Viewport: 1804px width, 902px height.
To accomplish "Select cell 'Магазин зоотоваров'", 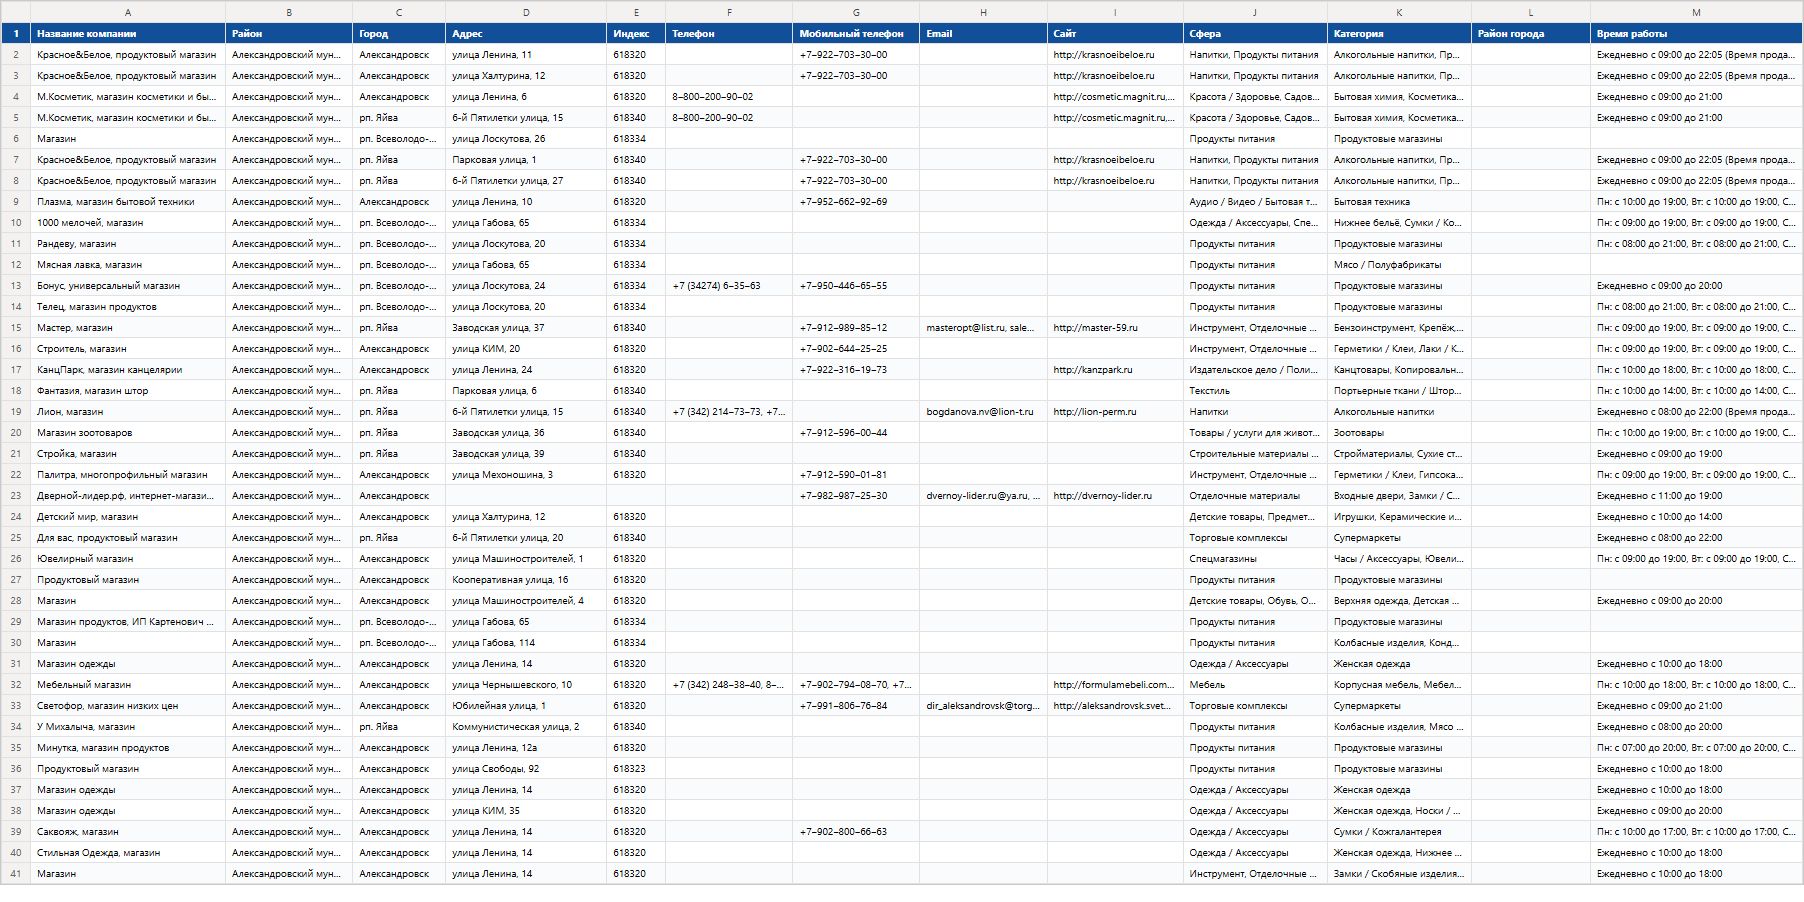I will 128,433.
